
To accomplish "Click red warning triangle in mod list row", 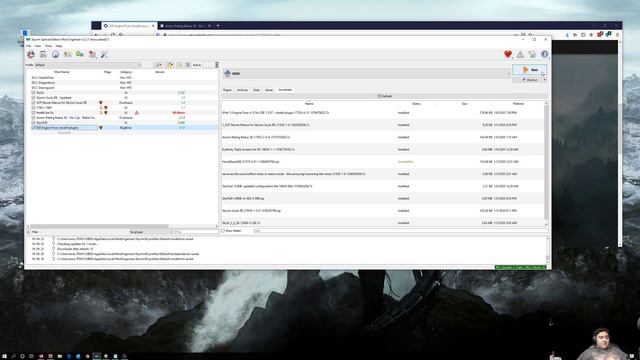I will pos(137,113).
